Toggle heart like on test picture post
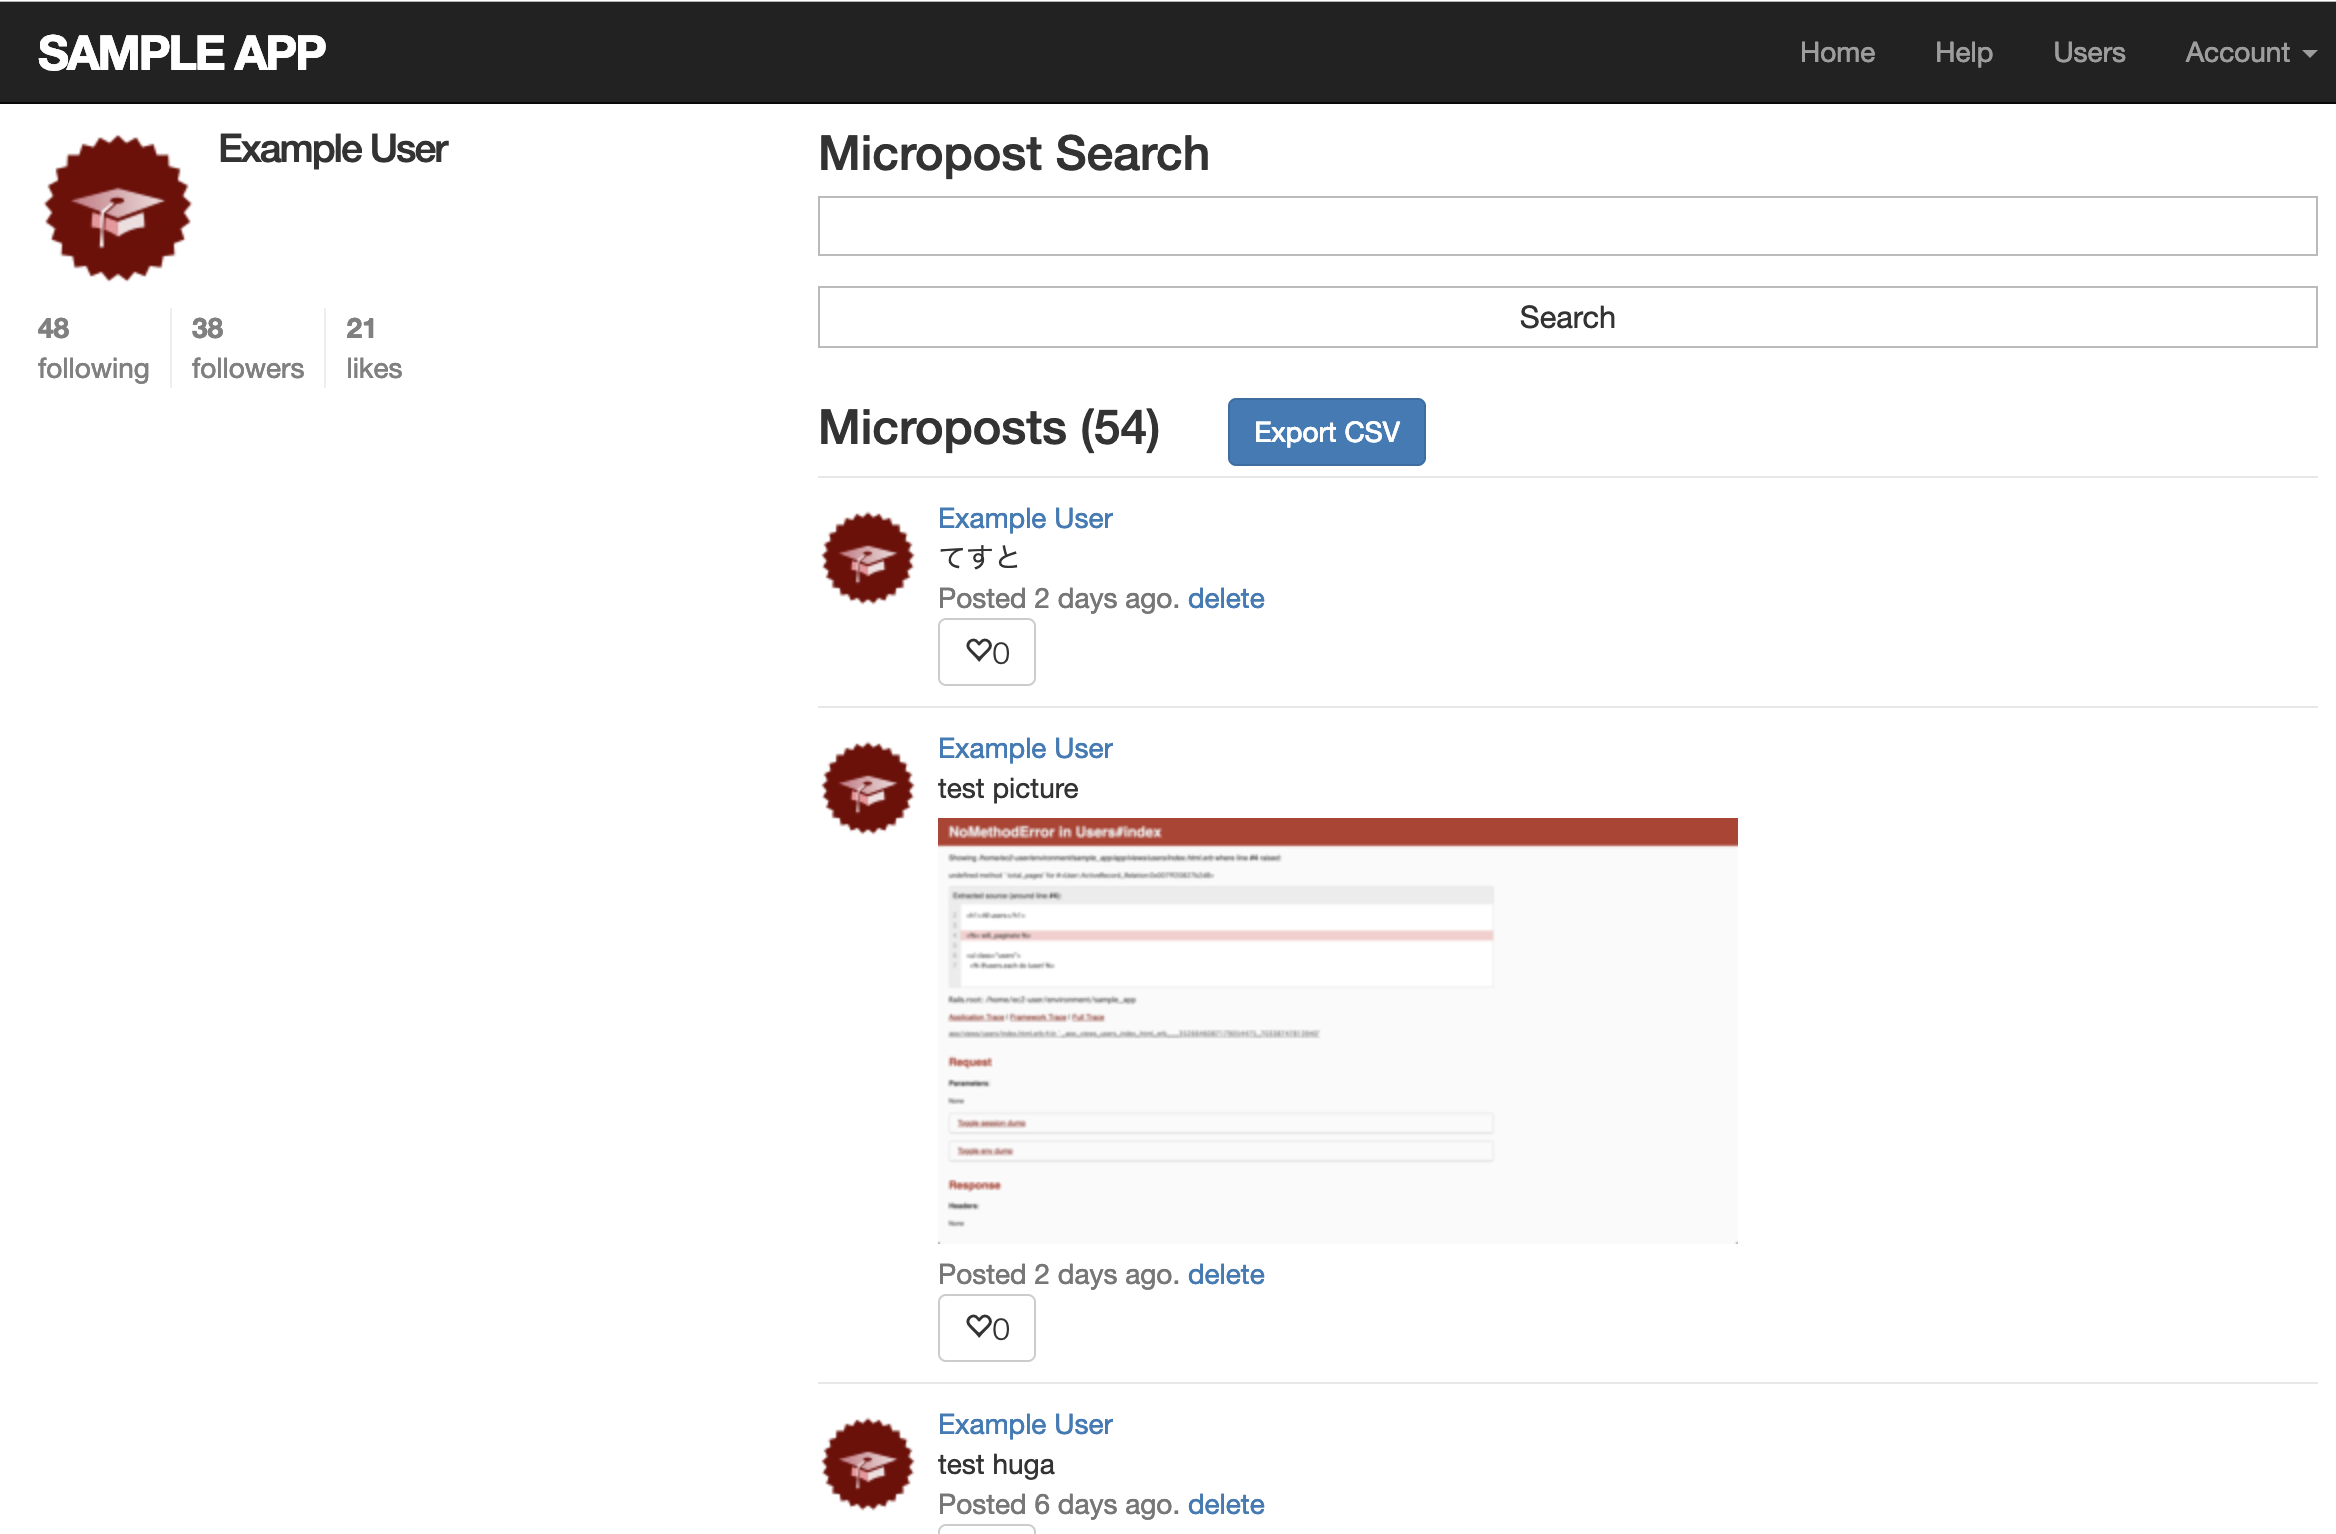Screen dimensions: 2336x1534 986,1328
